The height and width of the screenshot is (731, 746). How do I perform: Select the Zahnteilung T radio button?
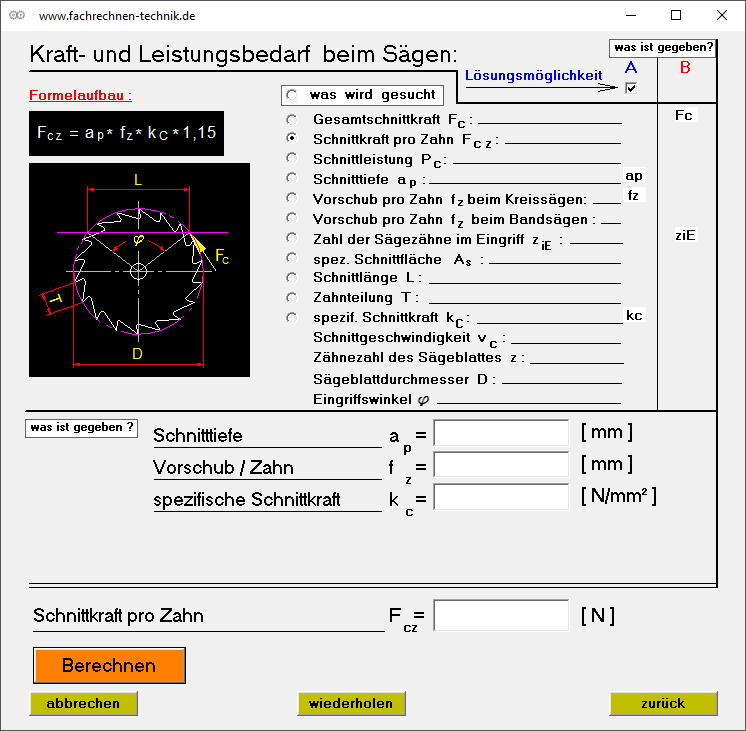point(292,297)
